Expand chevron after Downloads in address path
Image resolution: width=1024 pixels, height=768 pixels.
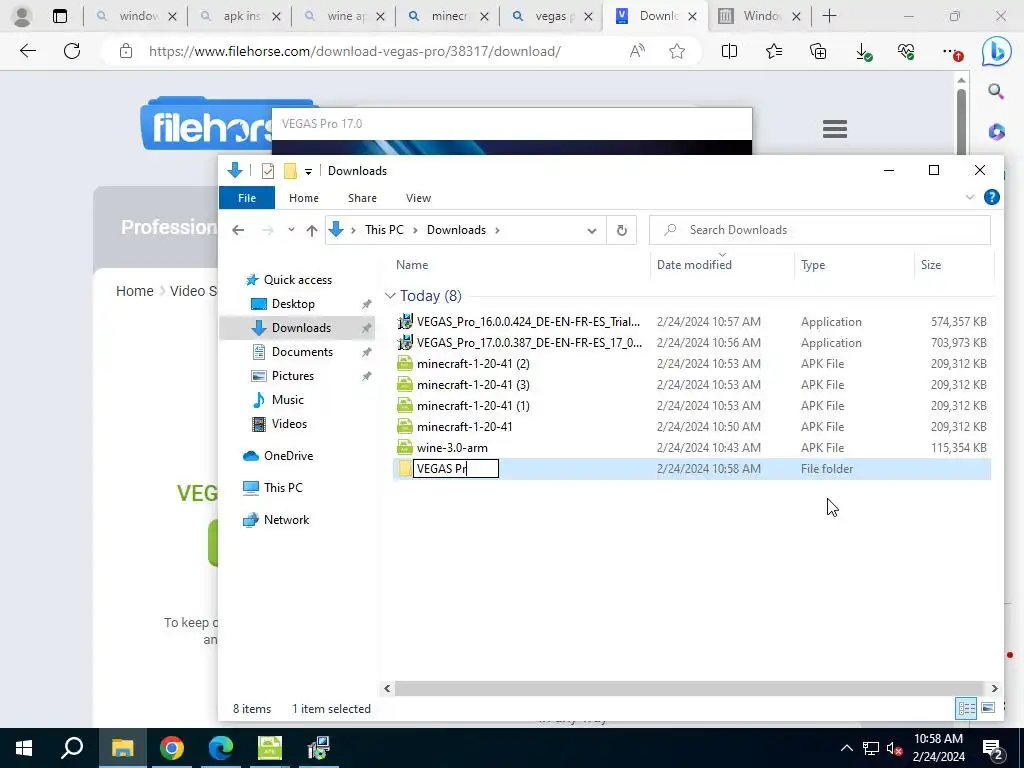coord(497,230)
